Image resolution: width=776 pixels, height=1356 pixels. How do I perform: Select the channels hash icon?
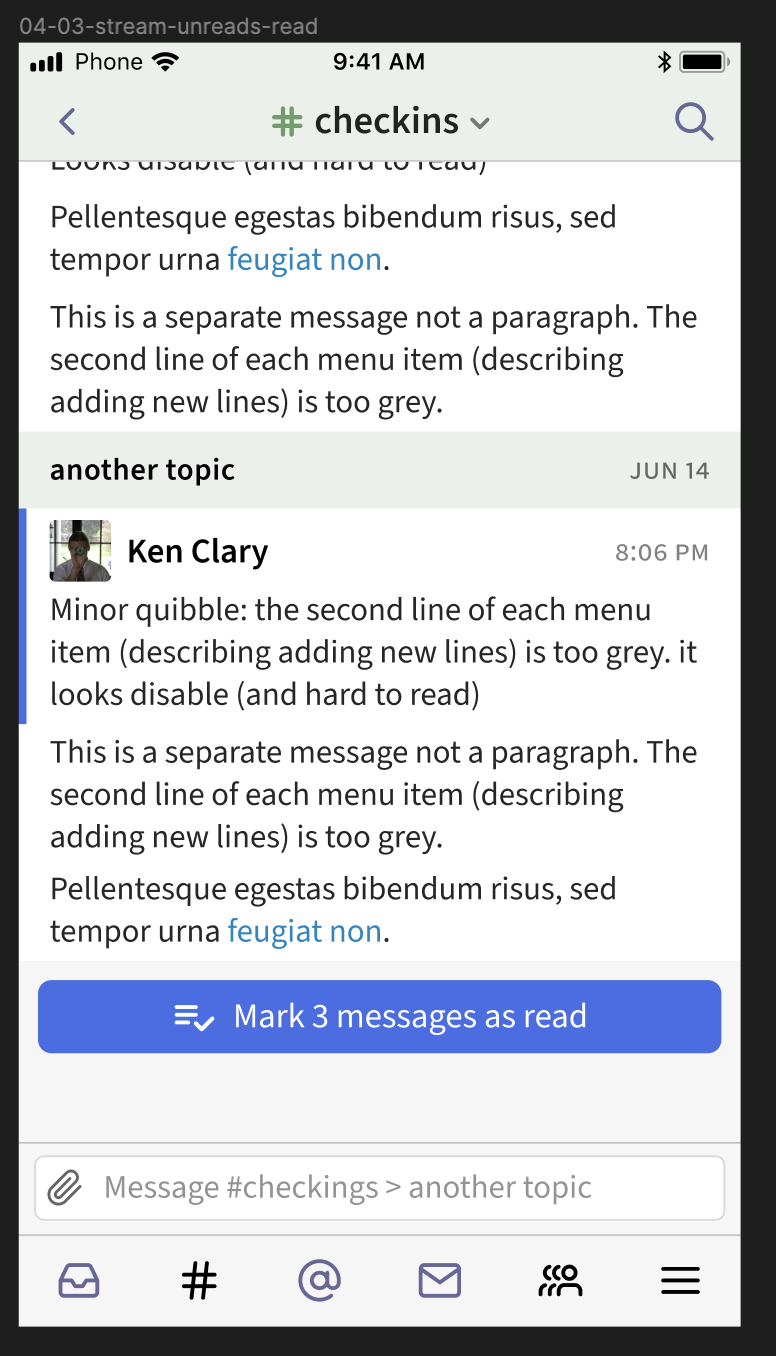[198, 1280]
